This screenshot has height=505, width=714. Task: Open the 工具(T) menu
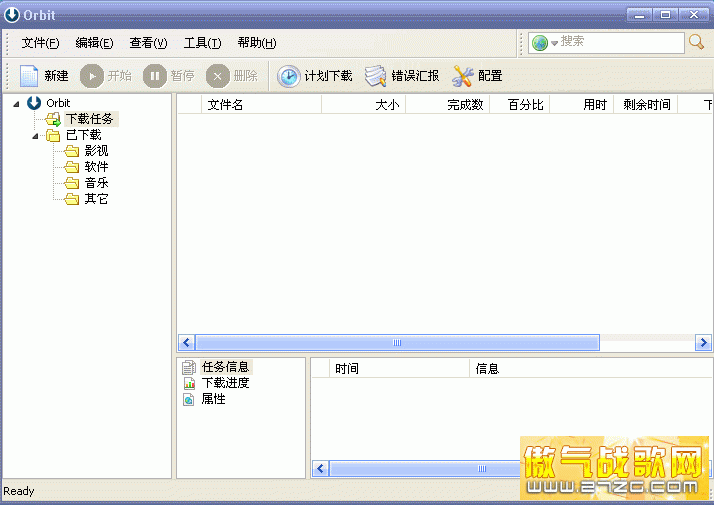[203, 43]
